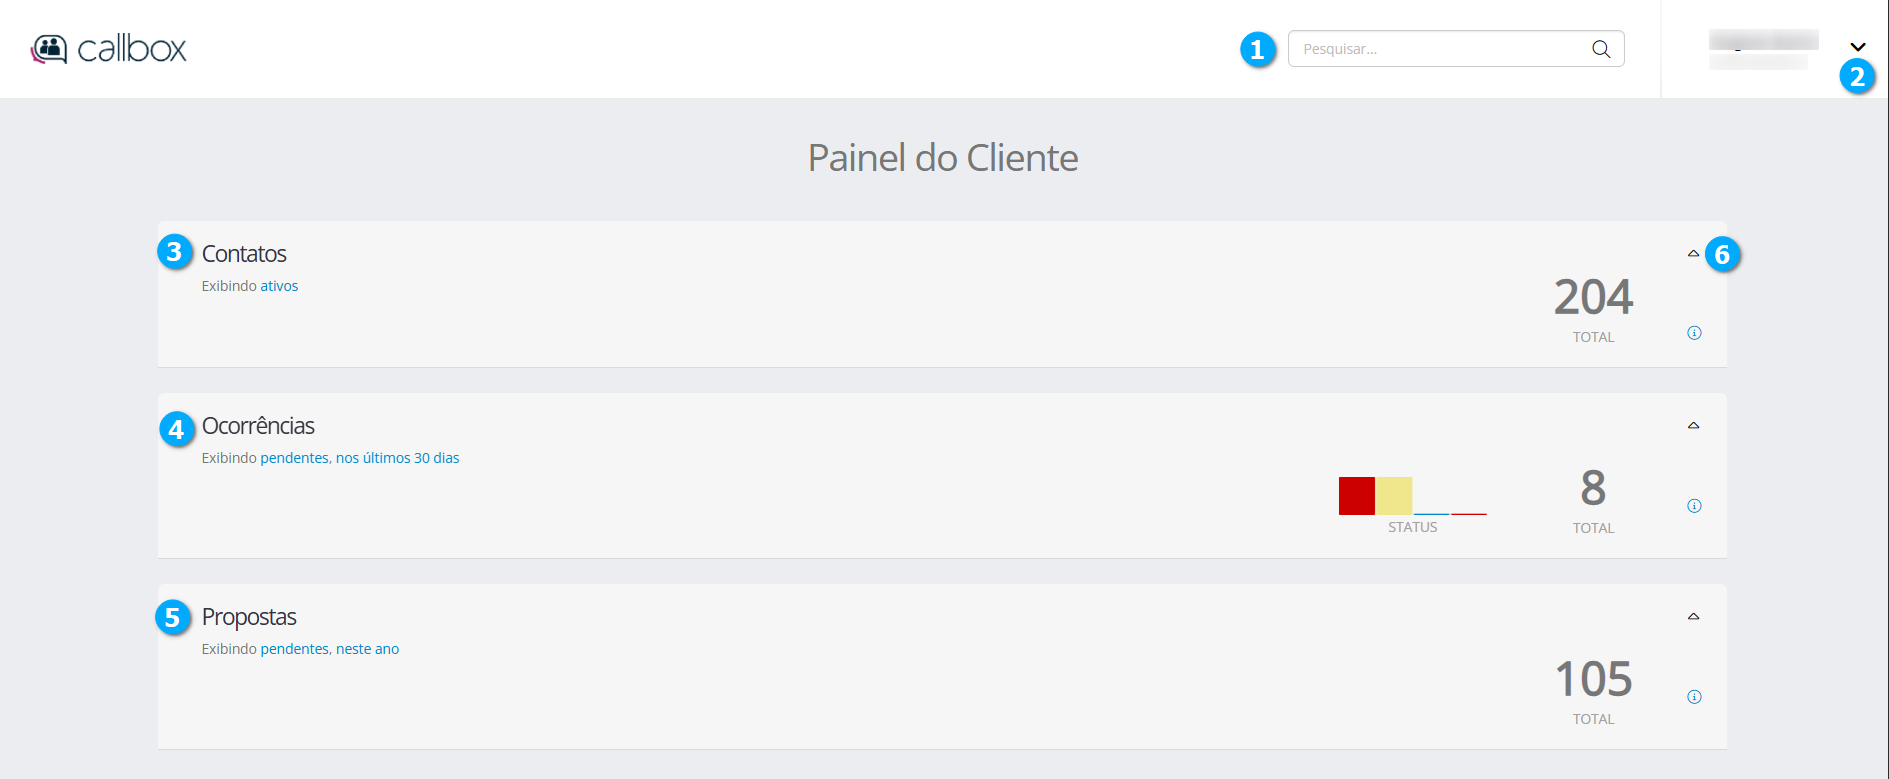Collapse the Propostas panel
The height and width of the screenshot is (779, 1889).
[x=1693, y=617]
